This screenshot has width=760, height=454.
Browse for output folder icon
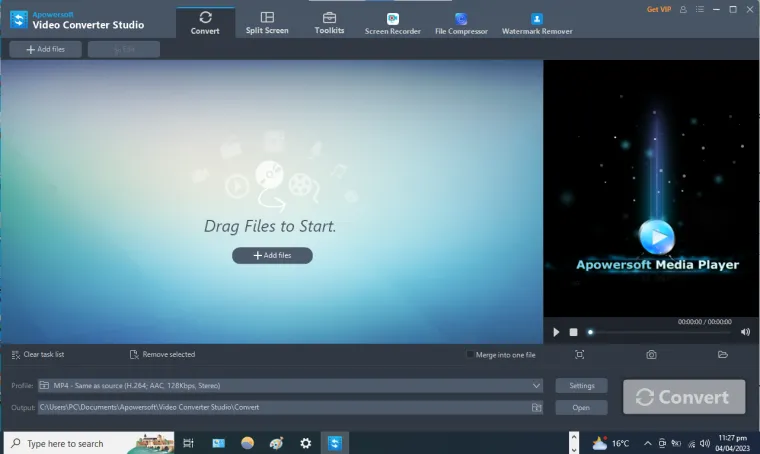coord(536,407)
